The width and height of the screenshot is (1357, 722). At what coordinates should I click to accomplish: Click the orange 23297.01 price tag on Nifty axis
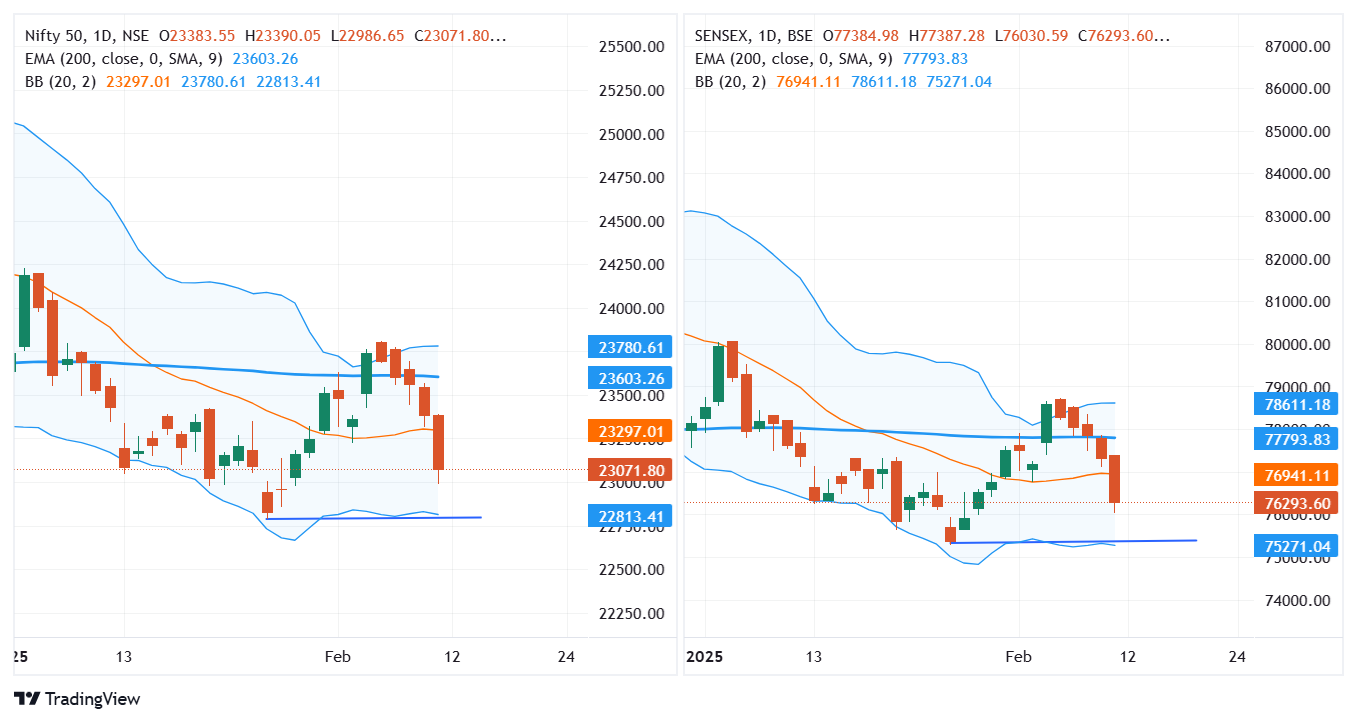pyautogui.click(x=630, y=432)
